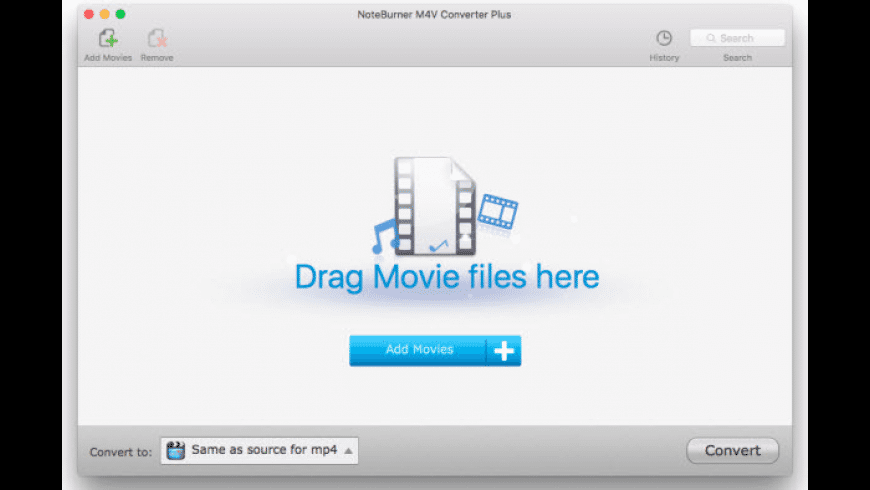This screenshot has width=870, height=490.
Task: Click the Search input field
Action: 737,38
